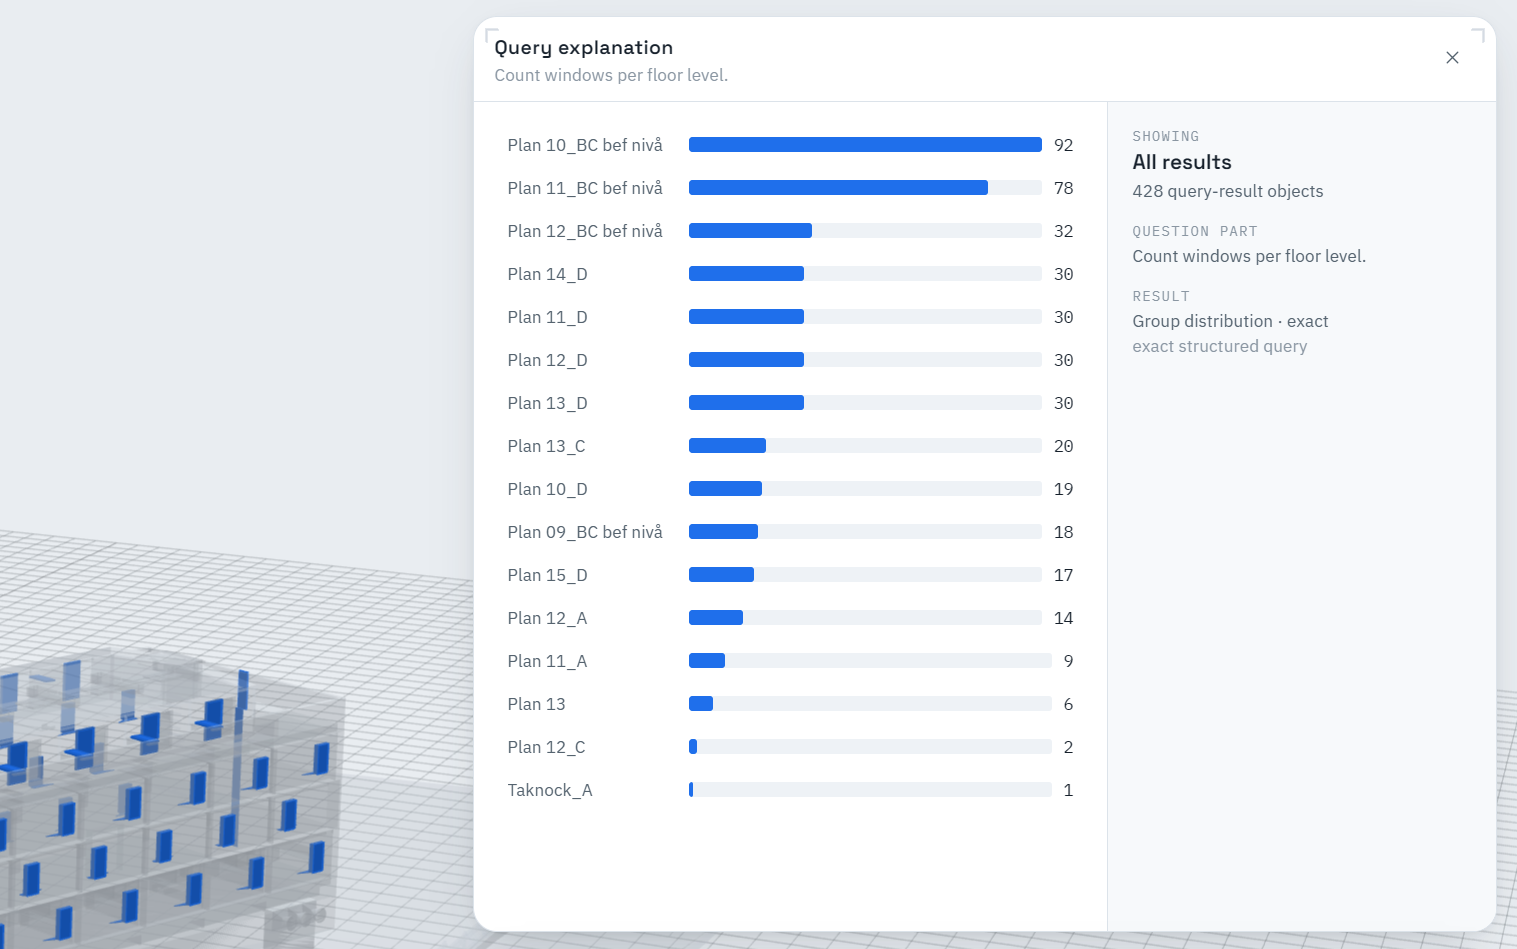1517x949 pixels.
Task: Click the window count 32
Action: coord(1063,231)
